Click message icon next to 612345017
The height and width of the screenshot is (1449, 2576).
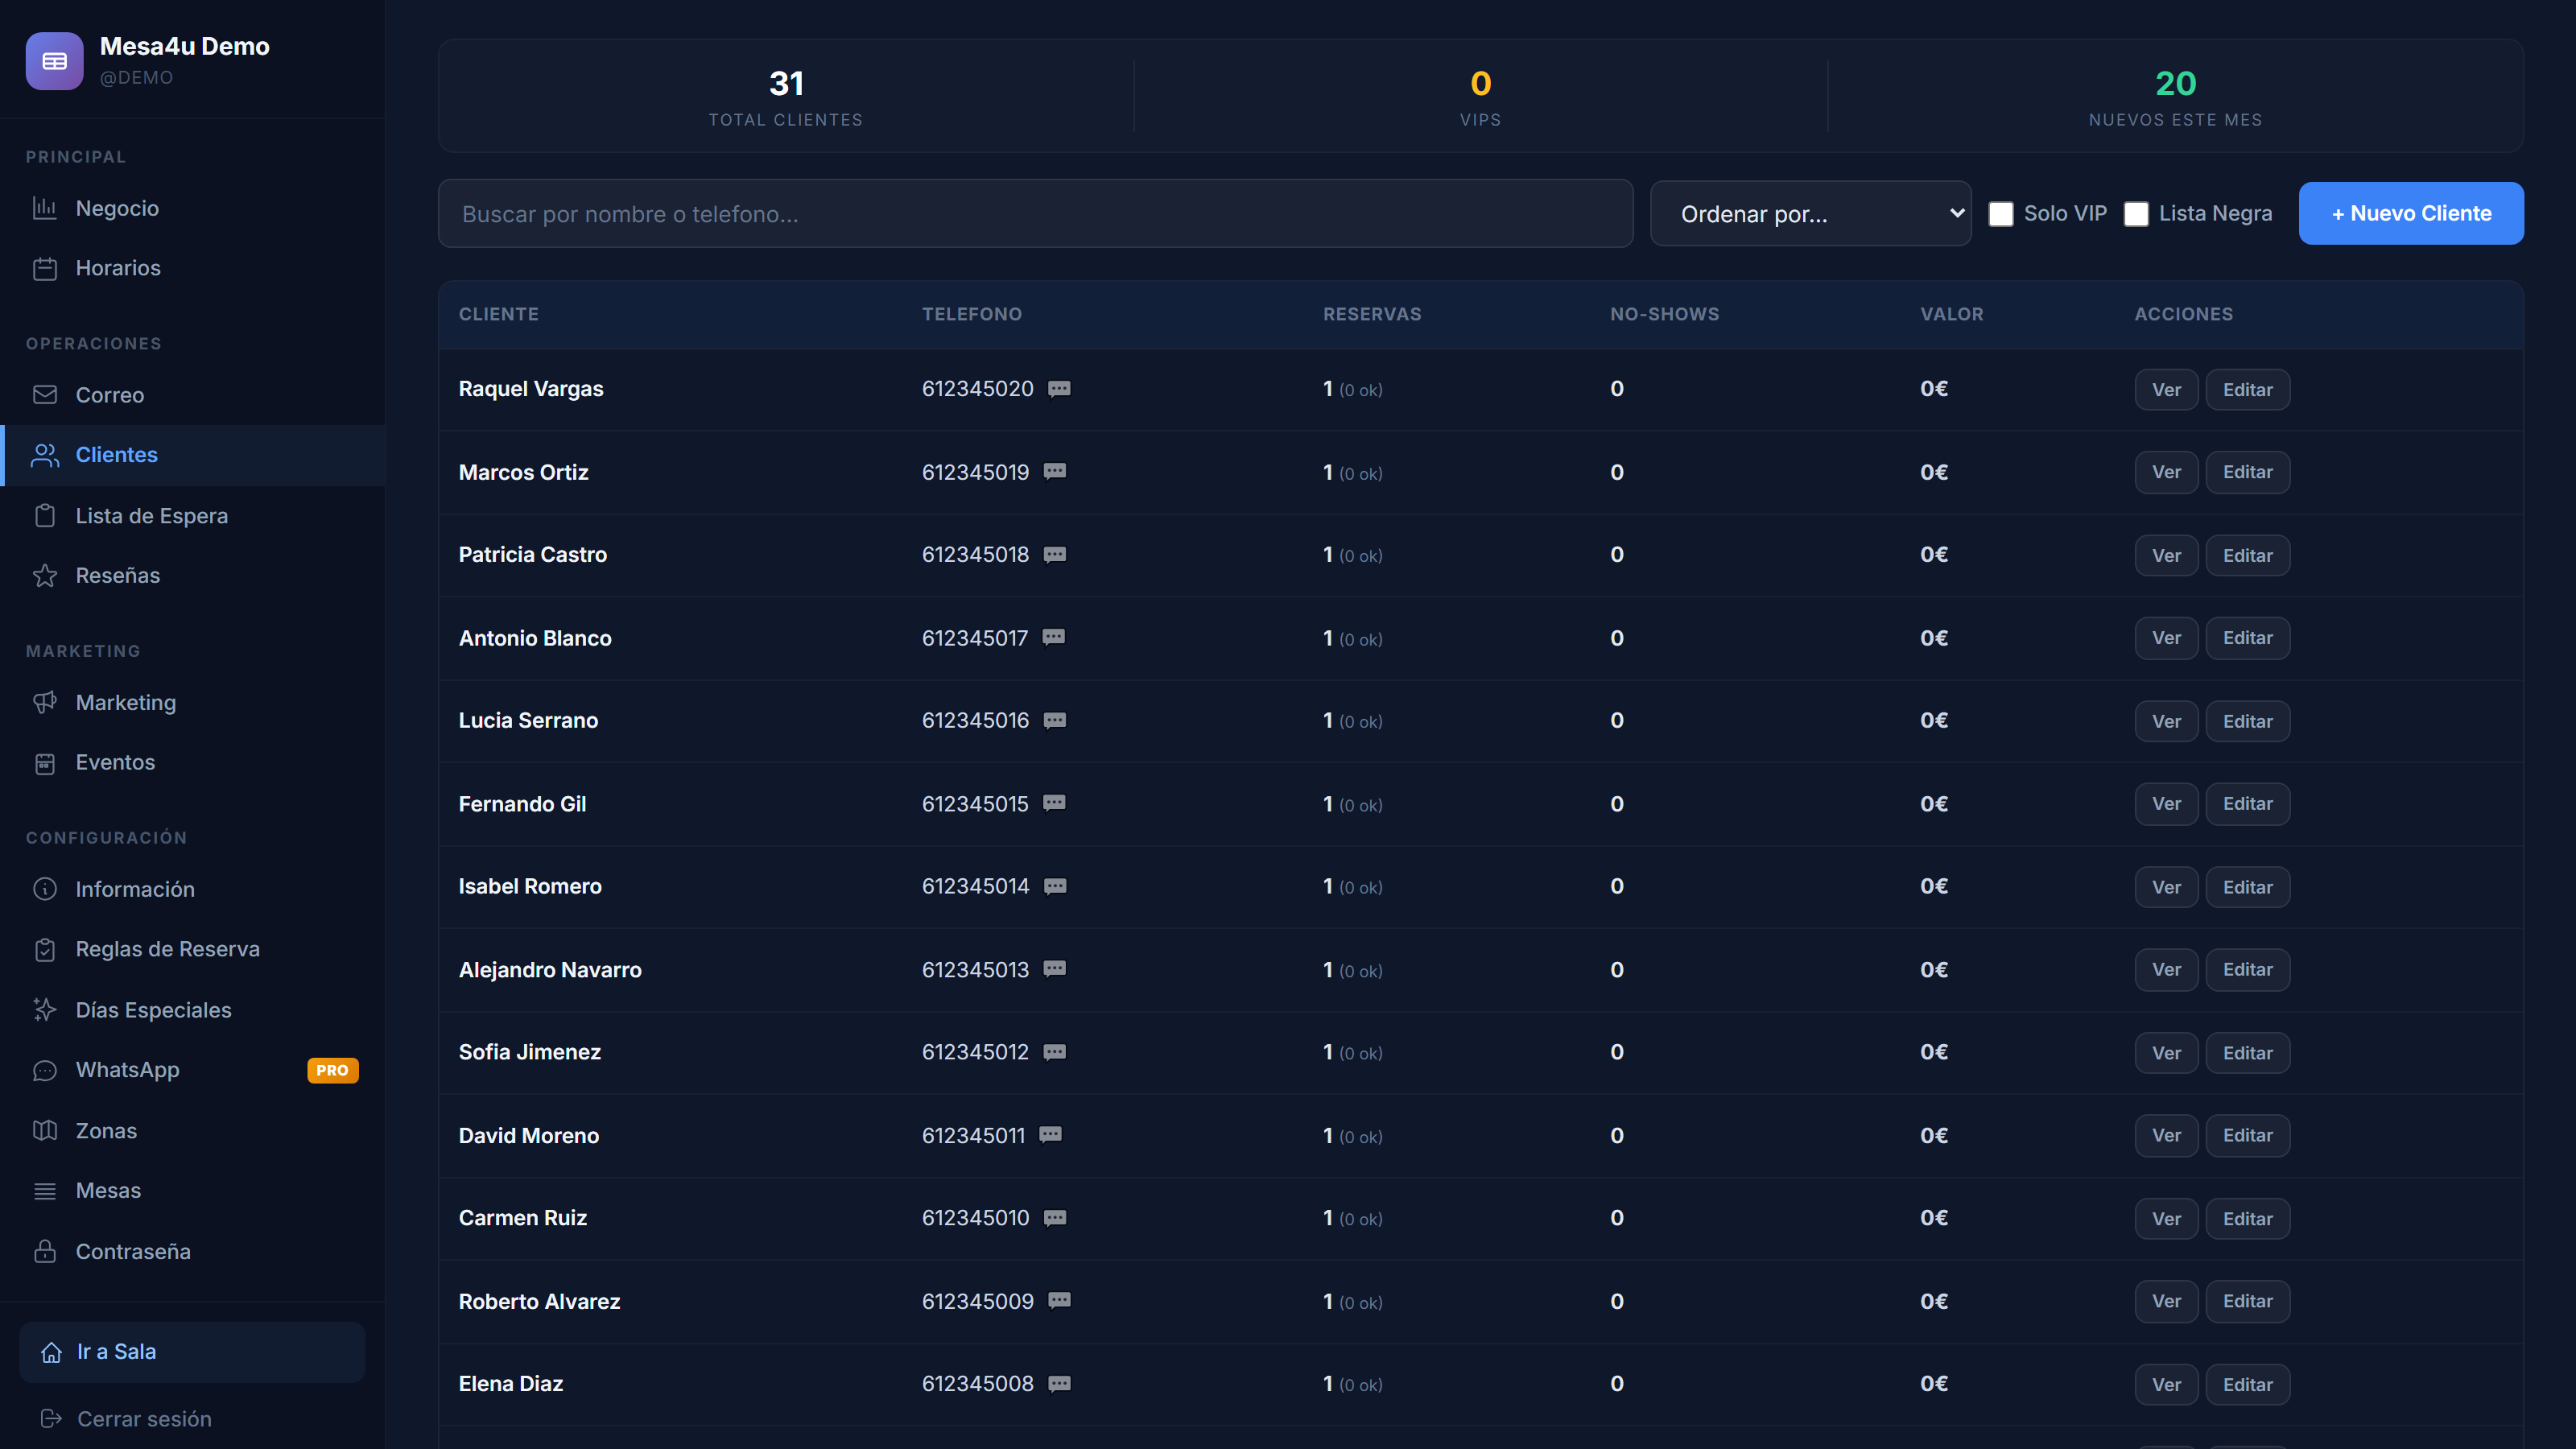pos(1054,638)
